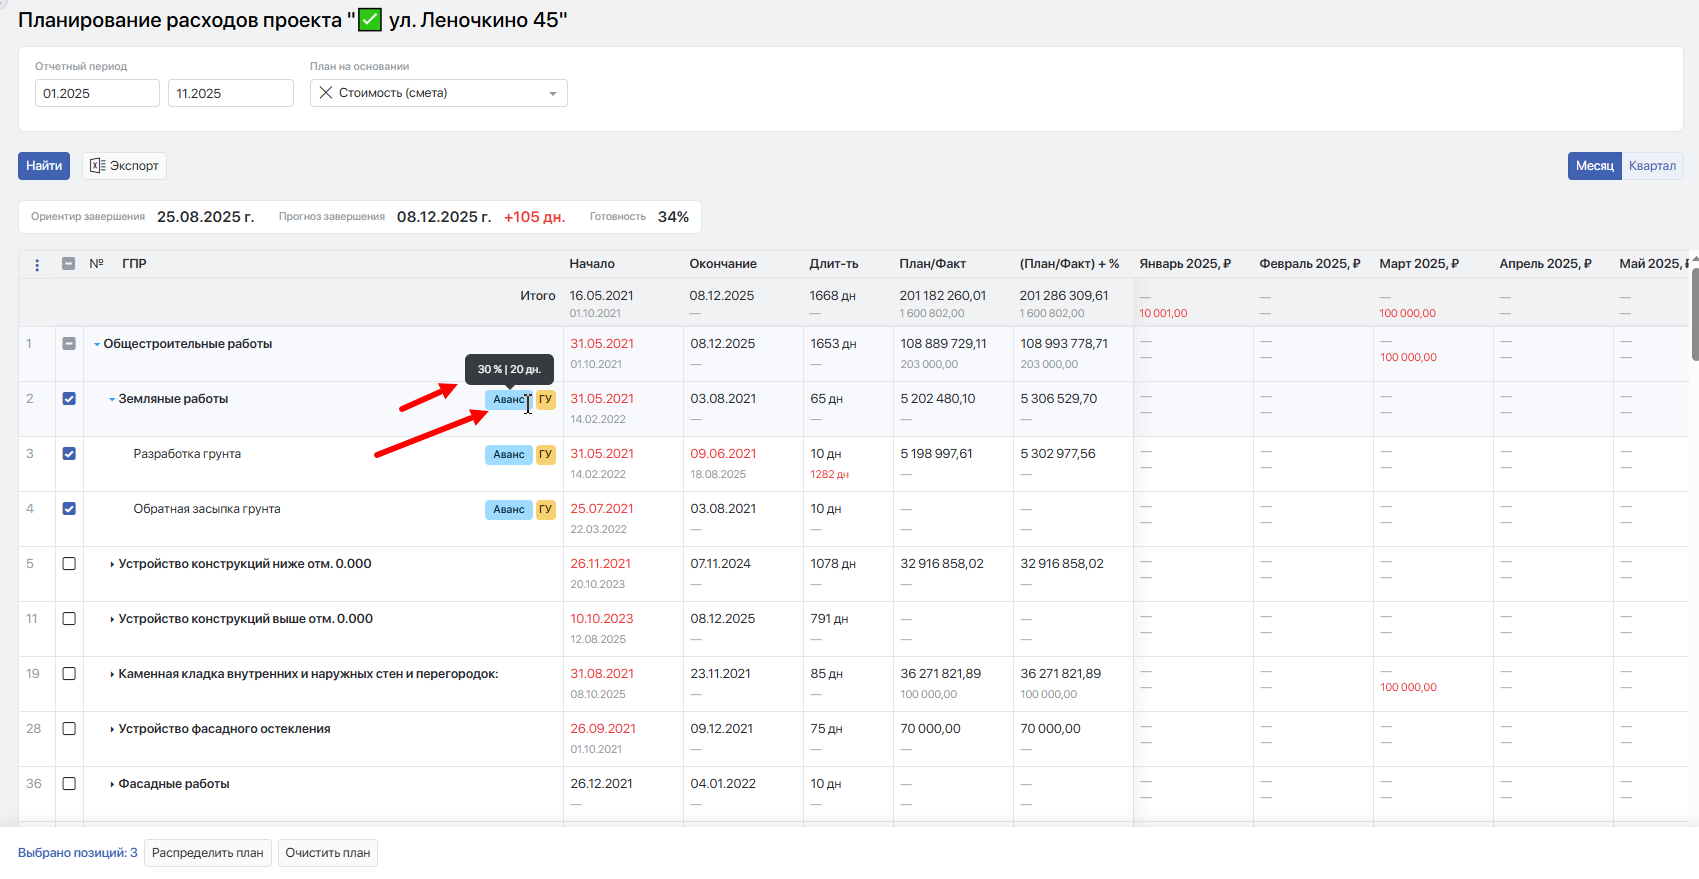Check the Фасадные работы row checkbox
The image size is (1699, 879).
[69, 784]
